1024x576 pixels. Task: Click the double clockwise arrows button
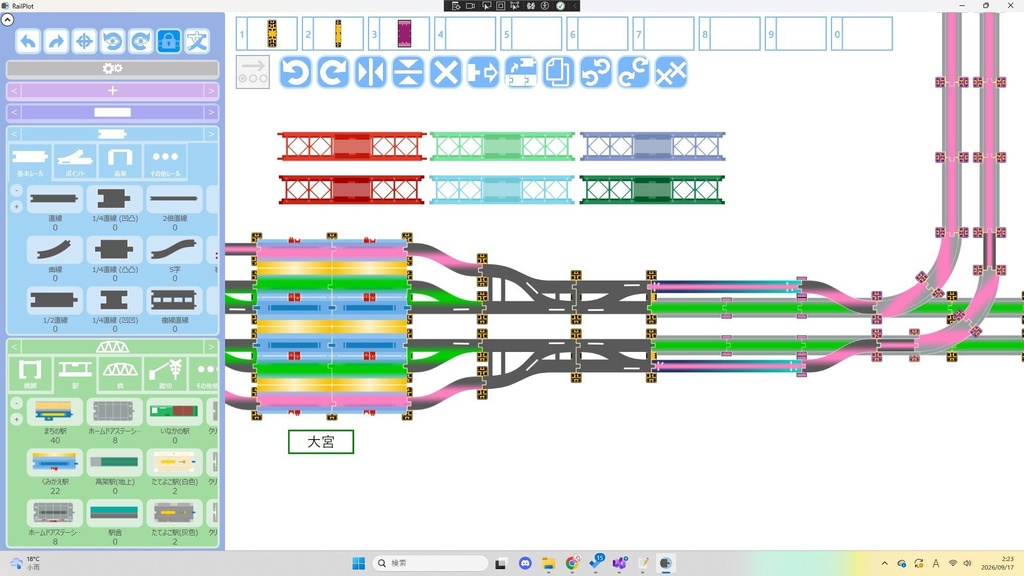point(633,72)
